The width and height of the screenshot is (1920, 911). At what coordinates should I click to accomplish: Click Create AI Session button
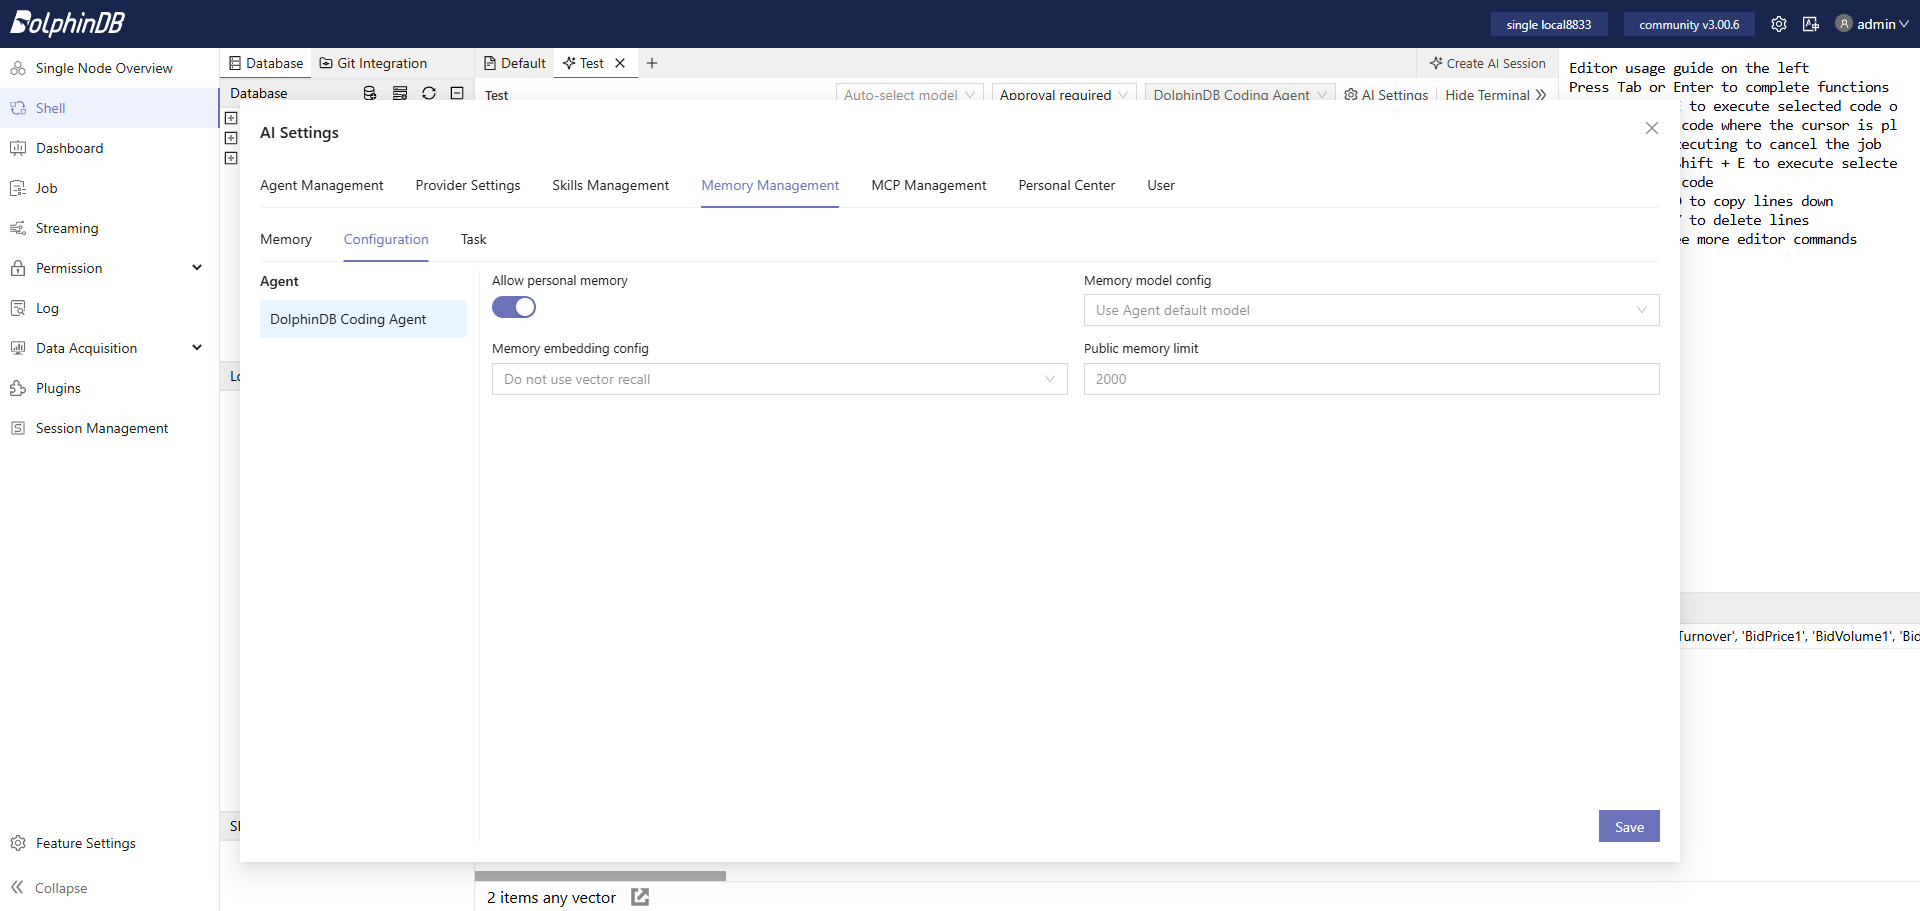(1488, 63)
